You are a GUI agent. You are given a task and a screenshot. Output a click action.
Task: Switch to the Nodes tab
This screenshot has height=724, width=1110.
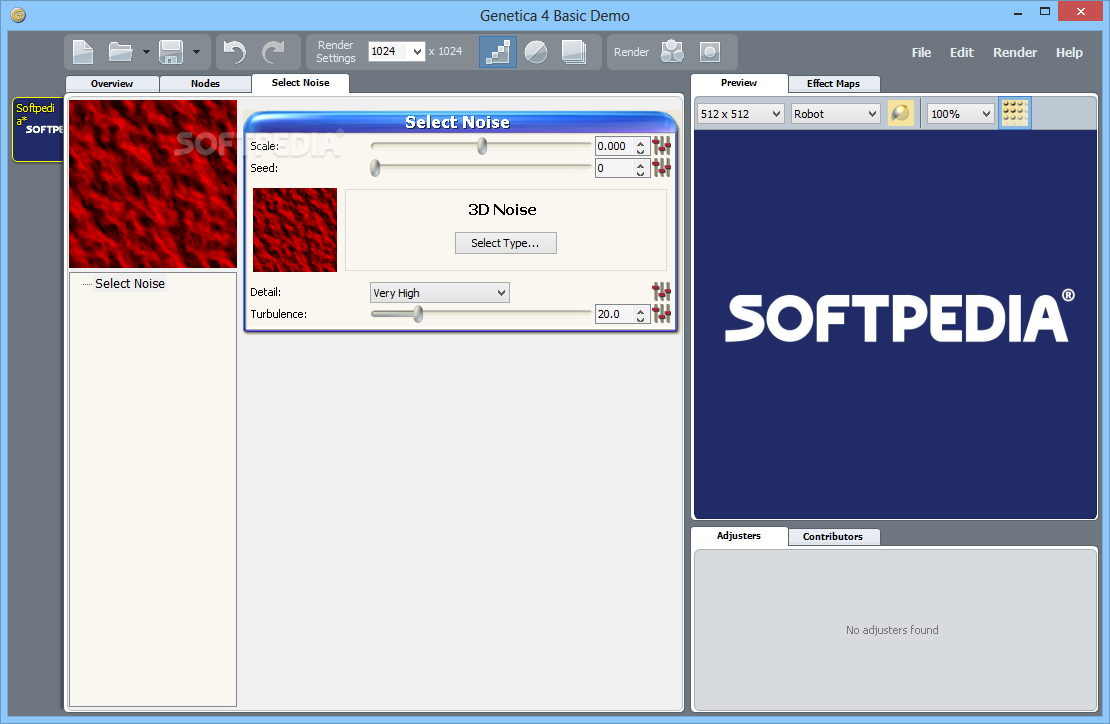[205, 84]
